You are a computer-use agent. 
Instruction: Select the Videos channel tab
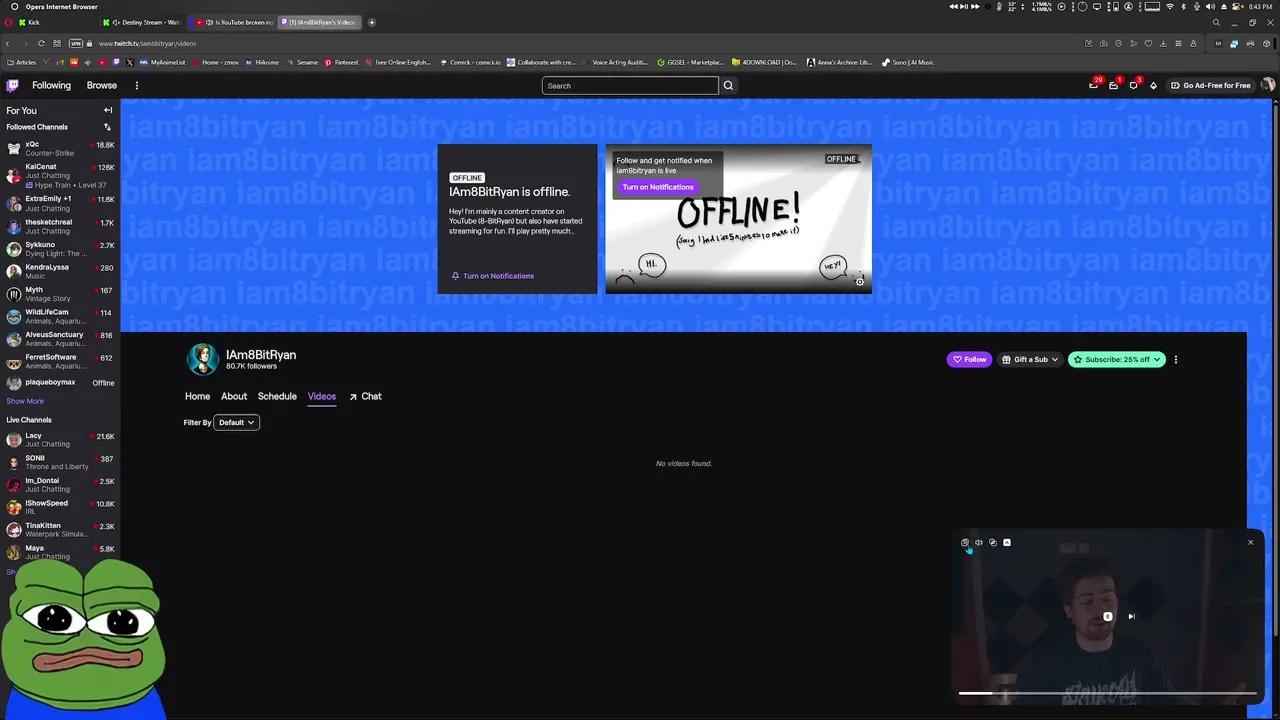pyautogui.click(x=321, y=396)
